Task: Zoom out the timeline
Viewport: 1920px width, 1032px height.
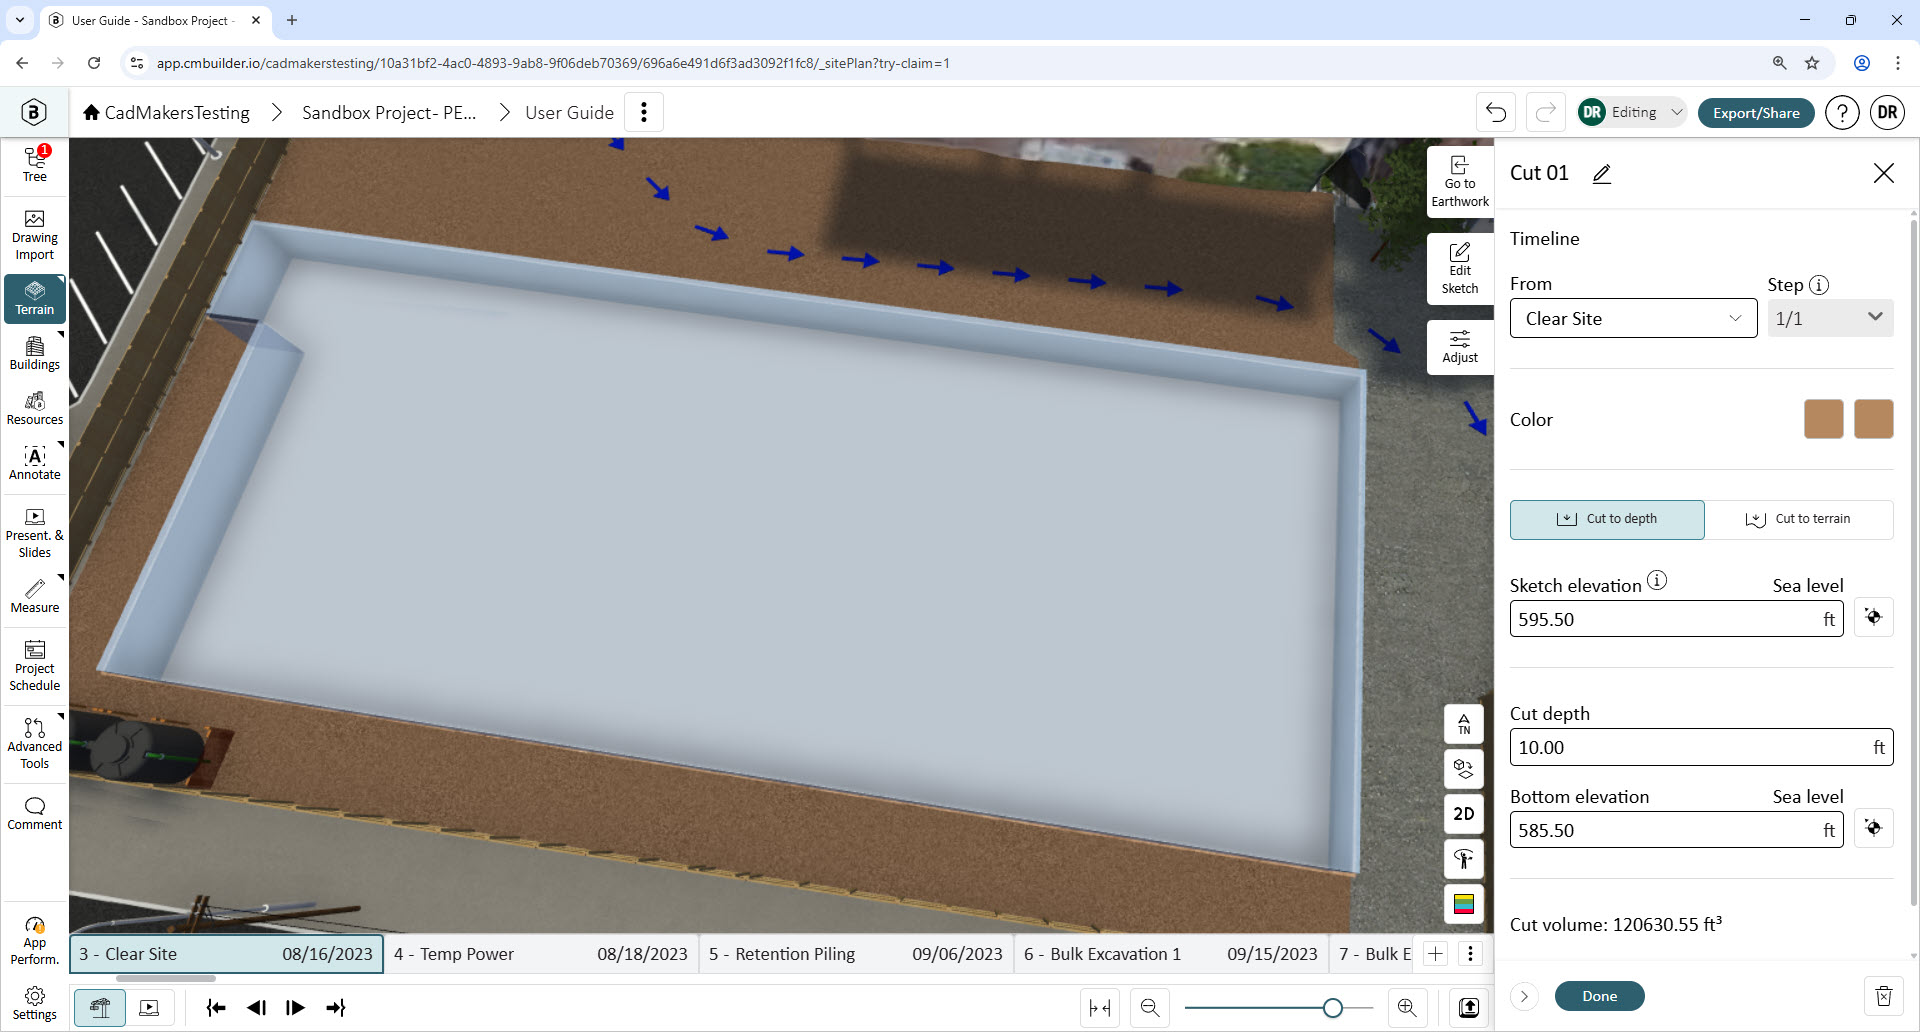Action: [x=1150, y=1008]
